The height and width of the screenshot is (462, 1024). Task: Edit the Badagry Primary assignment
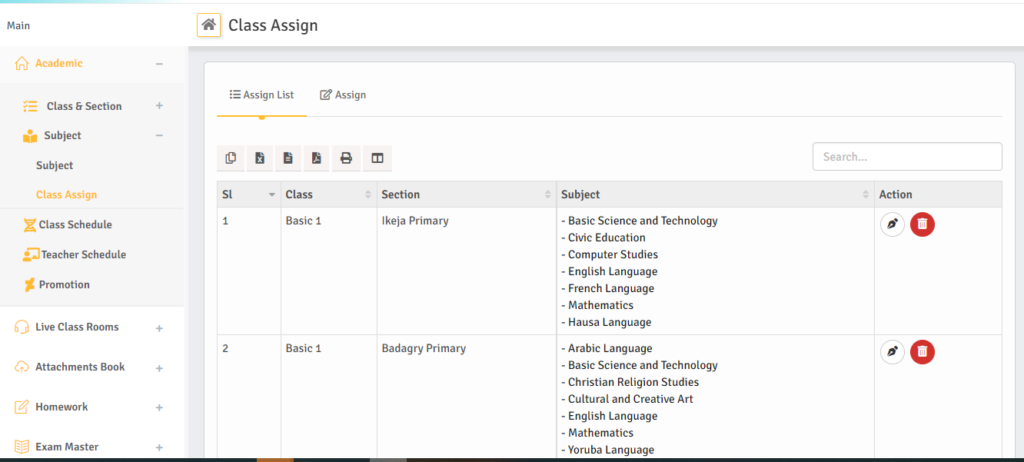coord(892,352)
